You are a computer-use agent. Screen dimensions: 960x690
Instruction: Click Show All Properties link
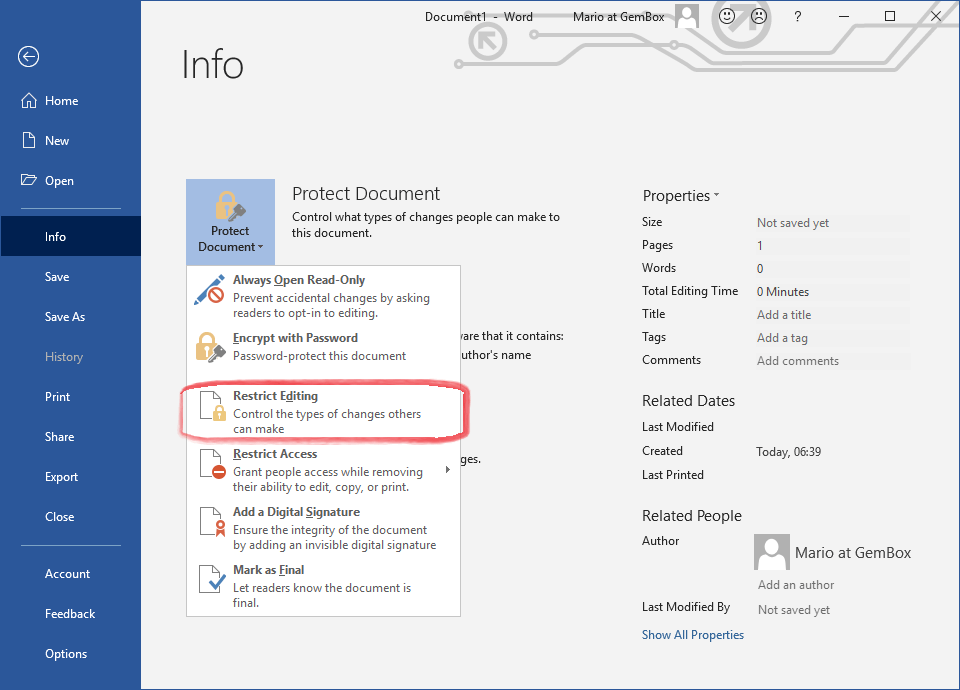(x=693, y=635)
